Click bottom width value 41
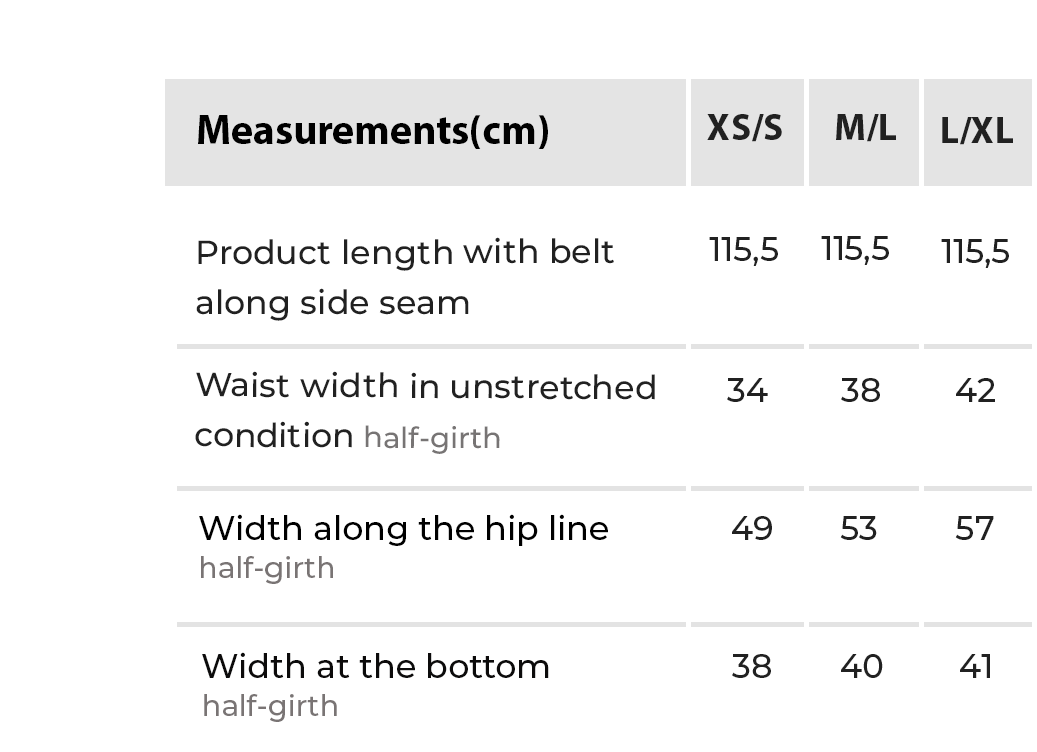The height and width of the screenshot is (752, 1037). (975, 666)
